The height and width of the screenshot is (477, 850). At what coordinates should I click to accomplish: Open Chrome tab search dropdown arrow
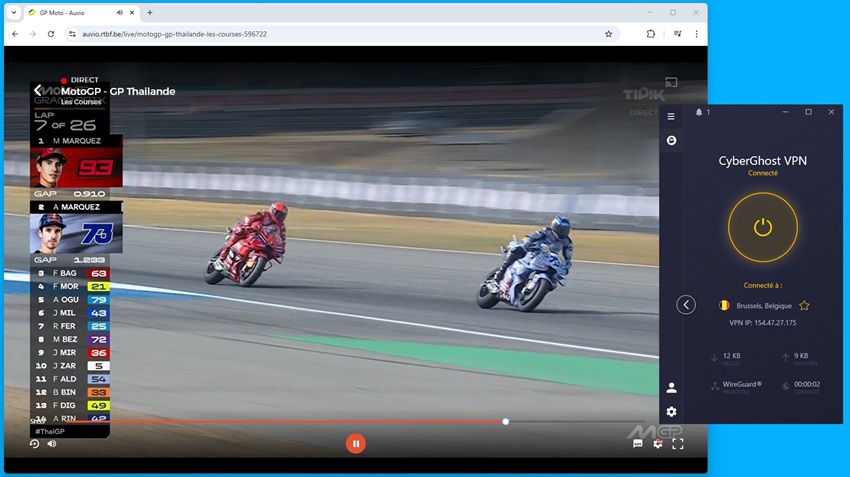tap(14, 12)
